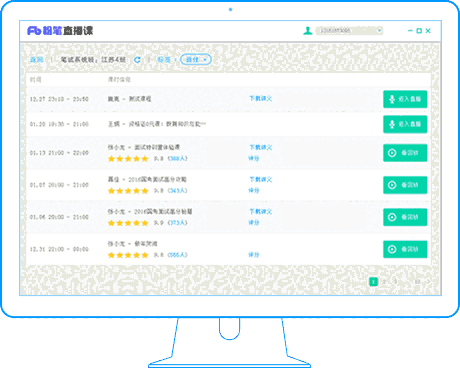Download handout for 01.06 20:00 lesson
Viewport: 460px width, 368px height.
point(261,211)
